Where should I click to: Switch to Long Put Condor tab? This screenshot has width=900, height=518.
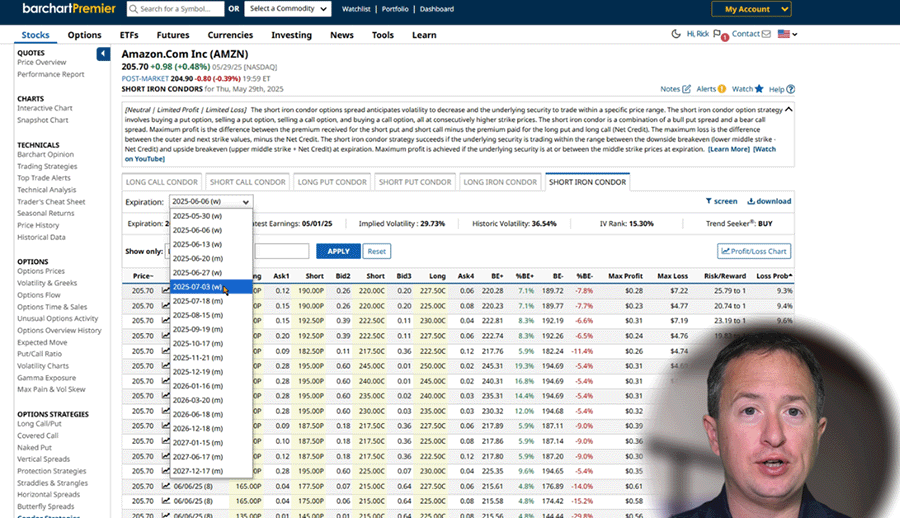(332, 182)
